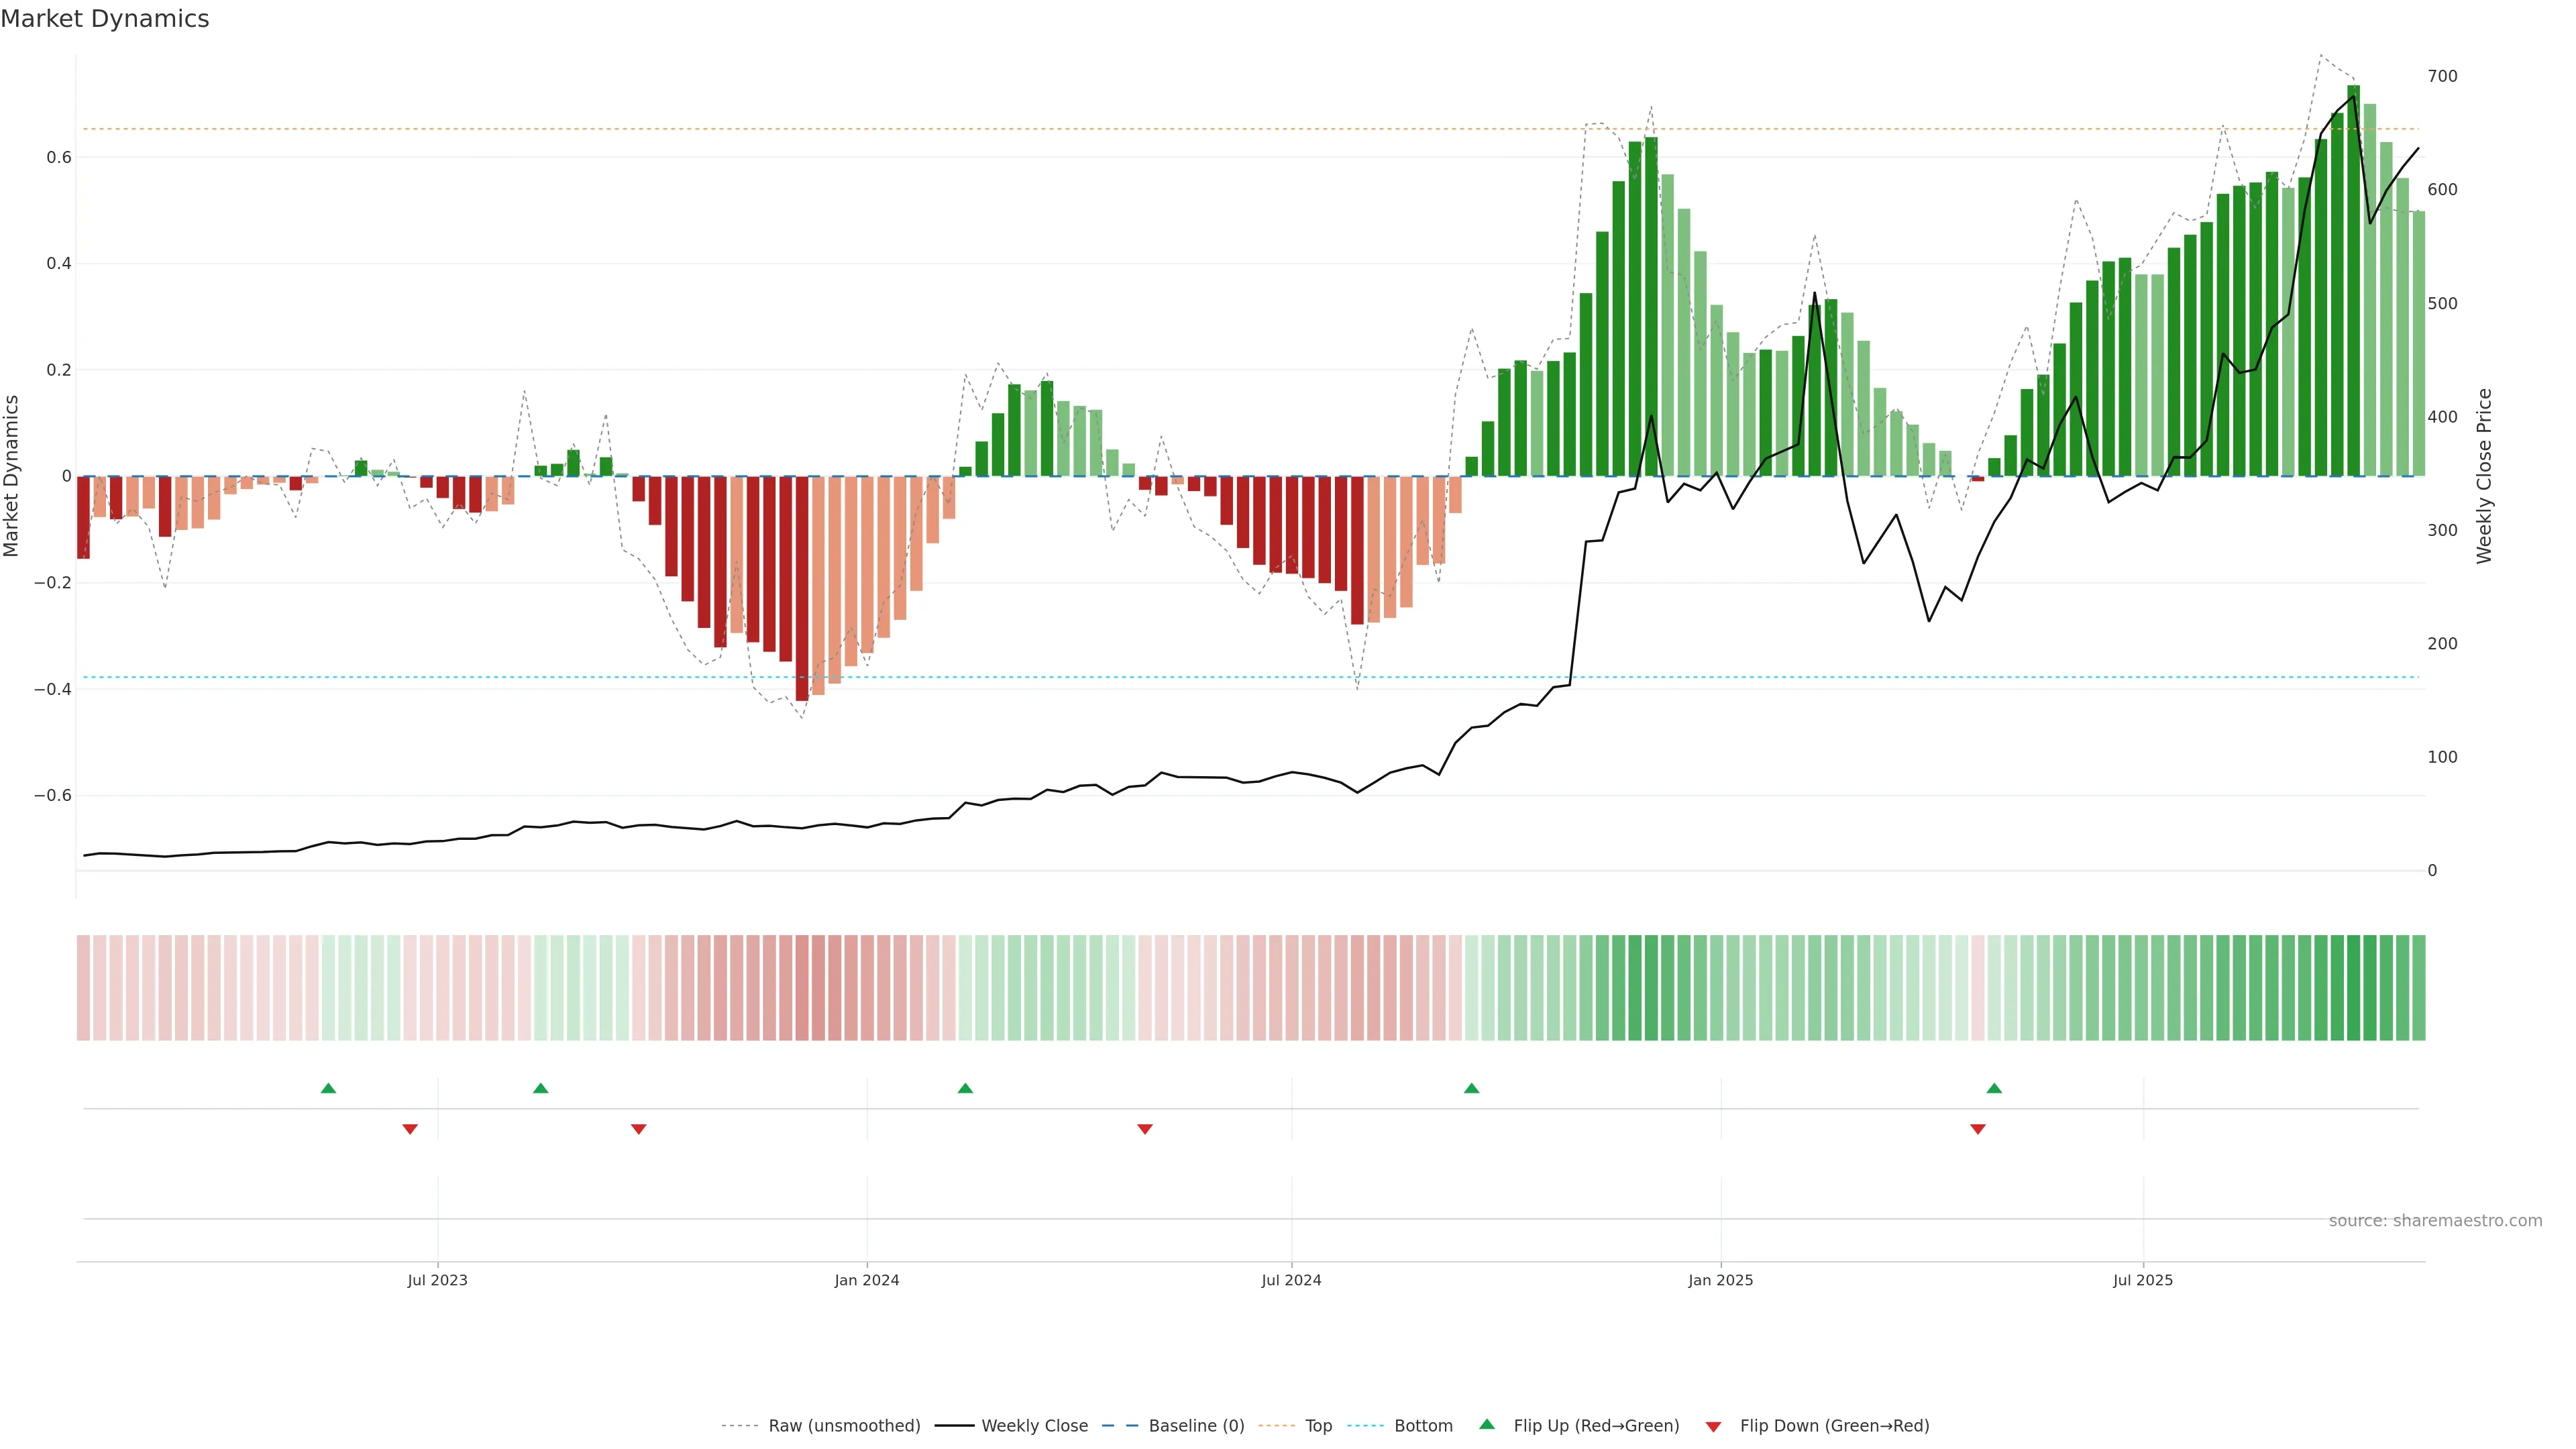Toggle the Bottom threshold legend entry
The width and height of the screenshot is (2576, 1449).
[x=1423, y=1426]
